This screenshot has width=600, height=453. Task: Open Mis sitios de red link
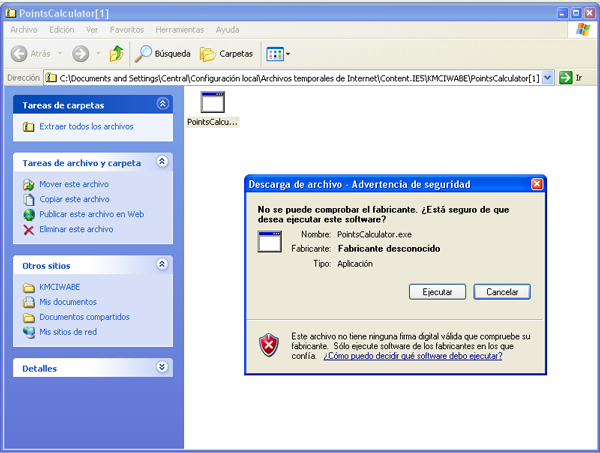coord(68,332)
